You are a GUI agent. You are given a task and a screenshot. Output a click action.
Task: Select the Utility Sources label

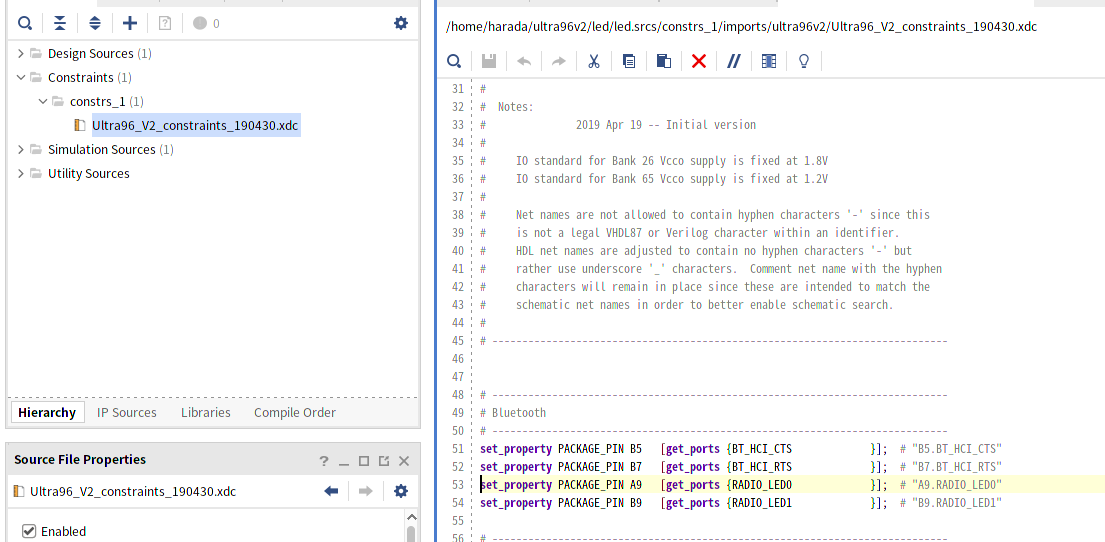pos(89,173)
